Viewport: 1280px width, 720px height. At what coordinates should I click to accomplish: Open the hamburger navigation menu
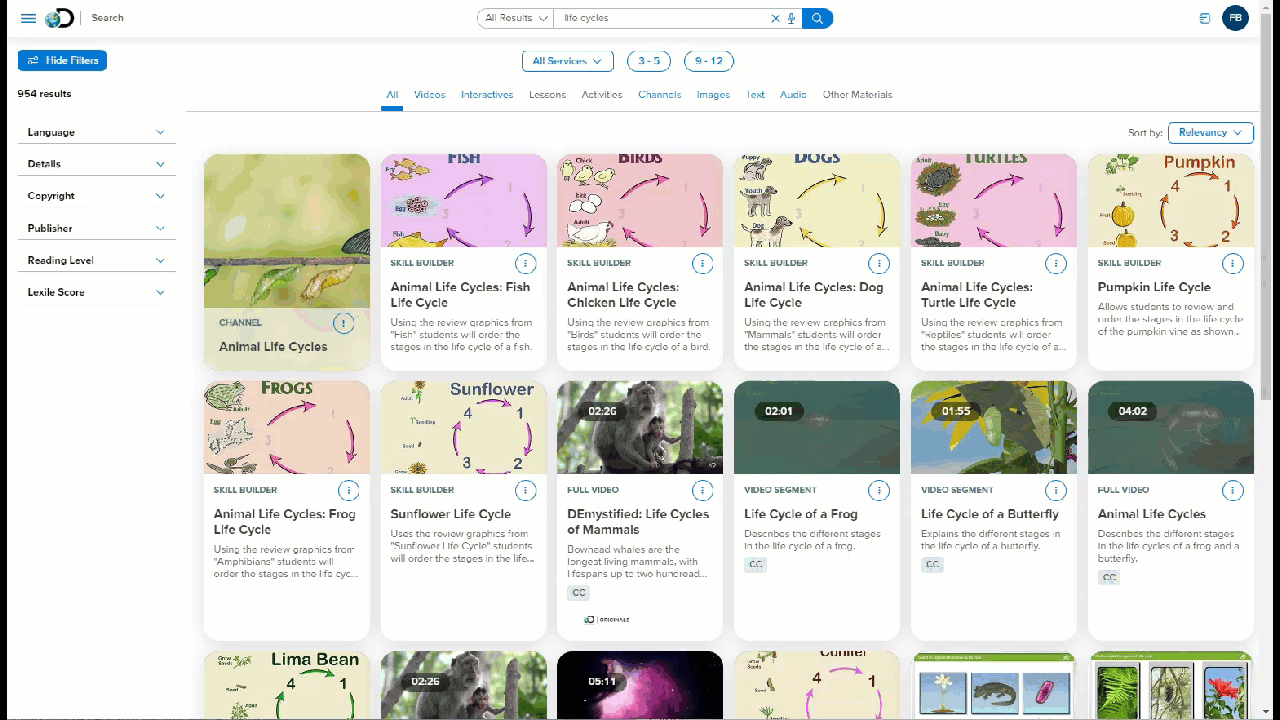click(x=28, y=17)
